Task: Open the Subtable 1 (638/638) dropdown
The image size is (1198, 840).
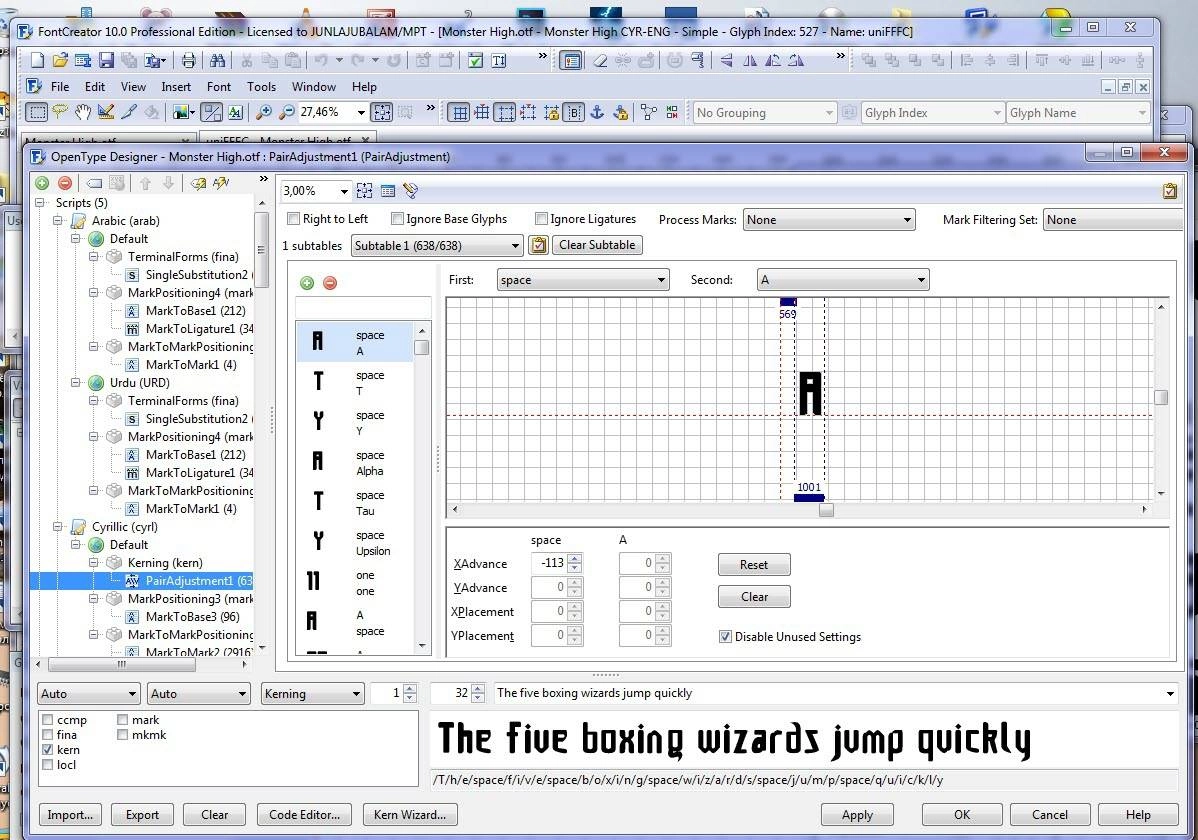Action: tap(436, 245)
